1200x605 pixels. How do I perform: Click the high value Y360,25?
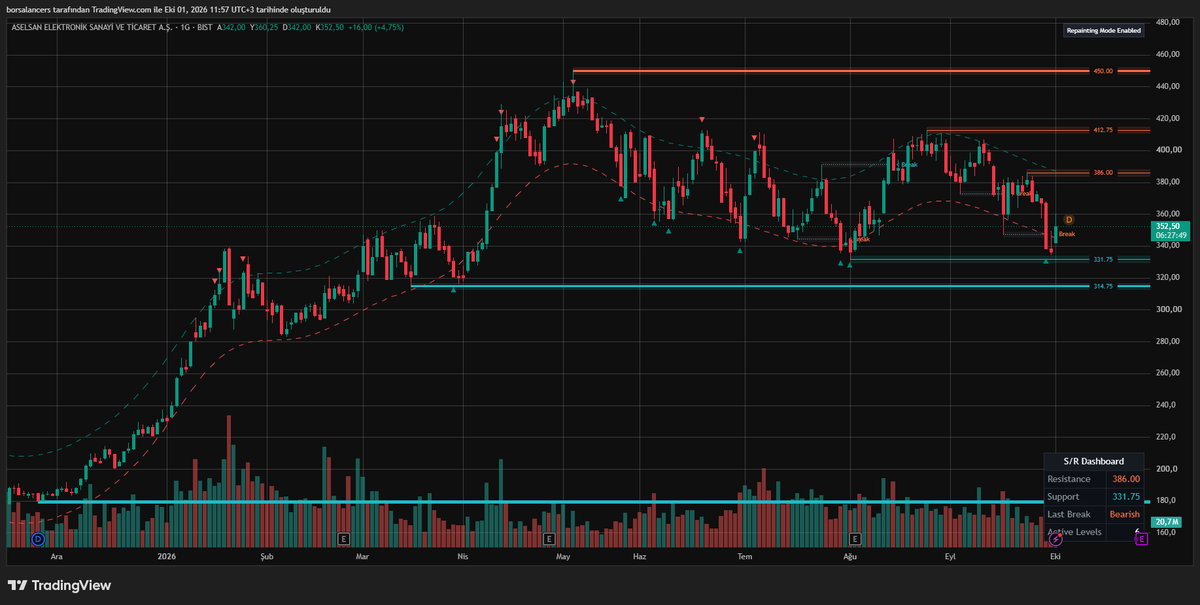tap(265, 27)
